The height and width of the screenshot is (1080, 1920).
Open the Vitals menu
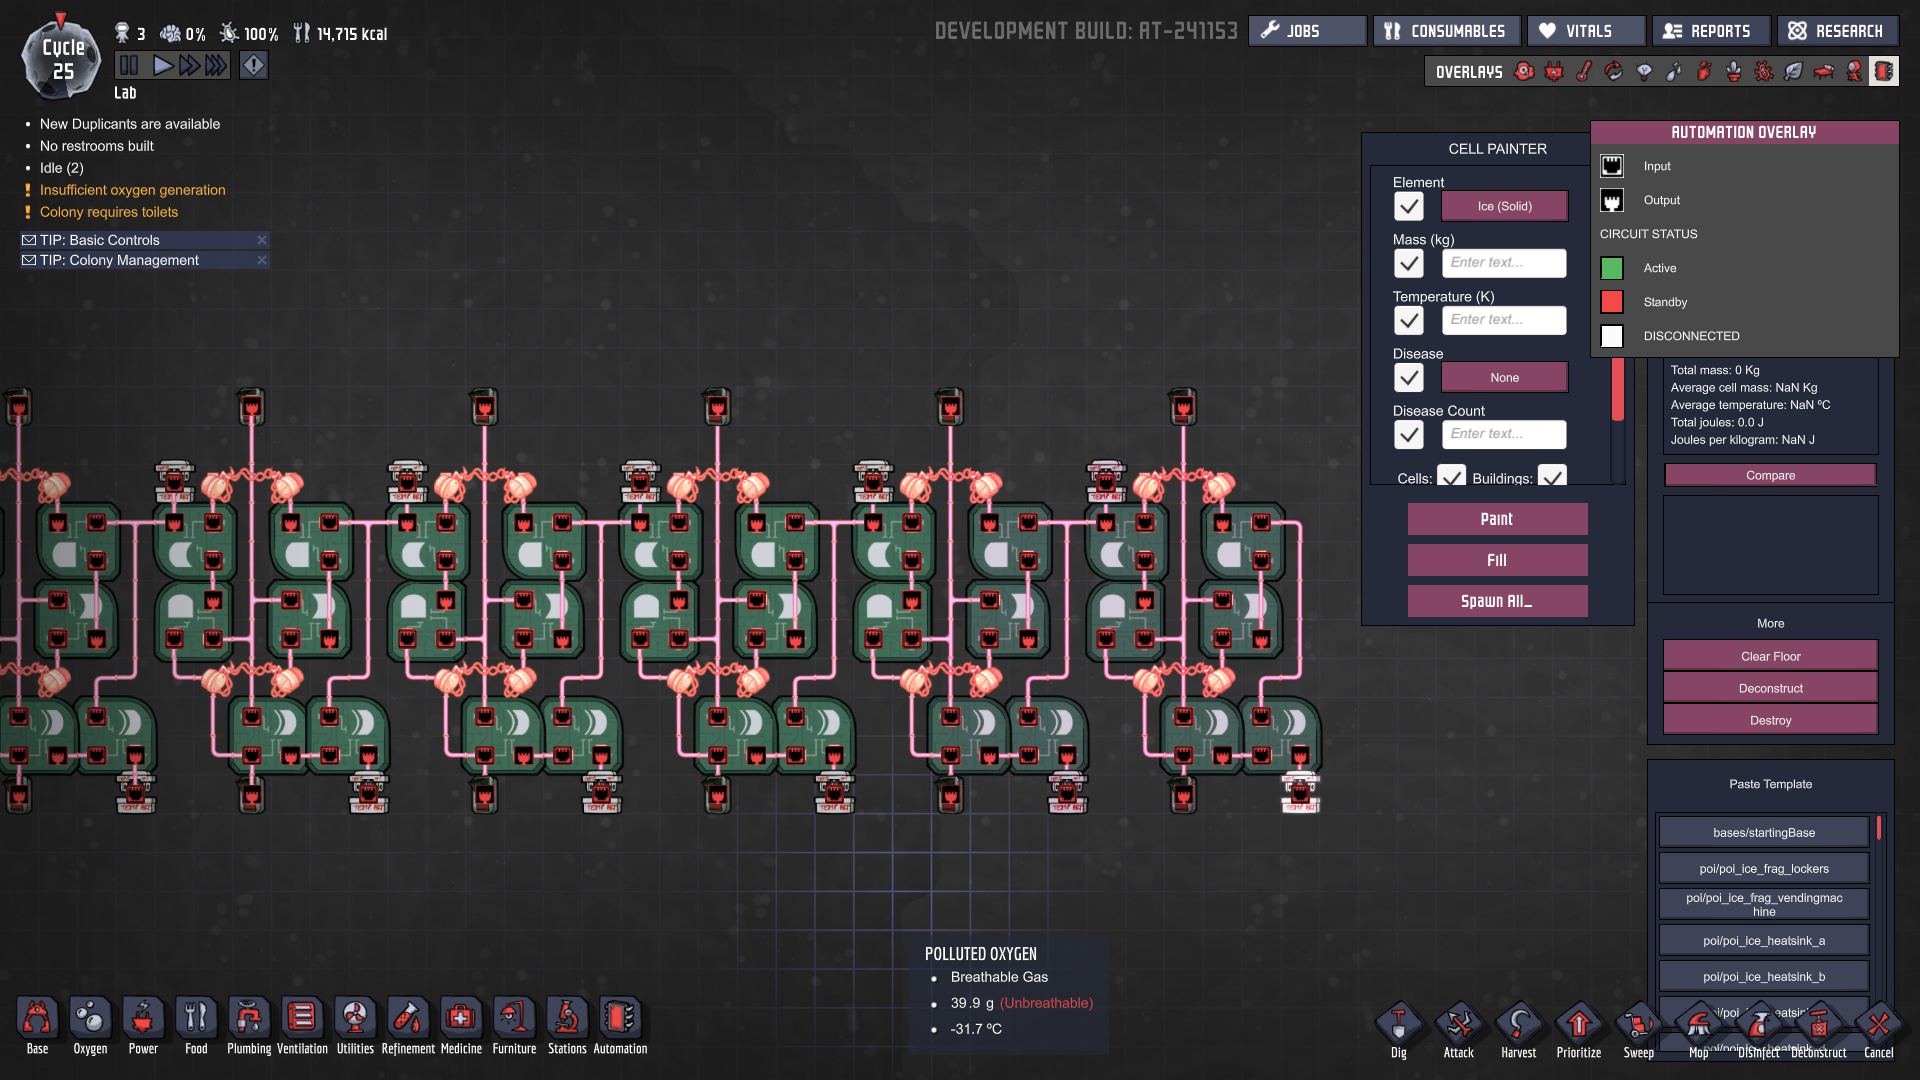click(x=1586, y=31)
